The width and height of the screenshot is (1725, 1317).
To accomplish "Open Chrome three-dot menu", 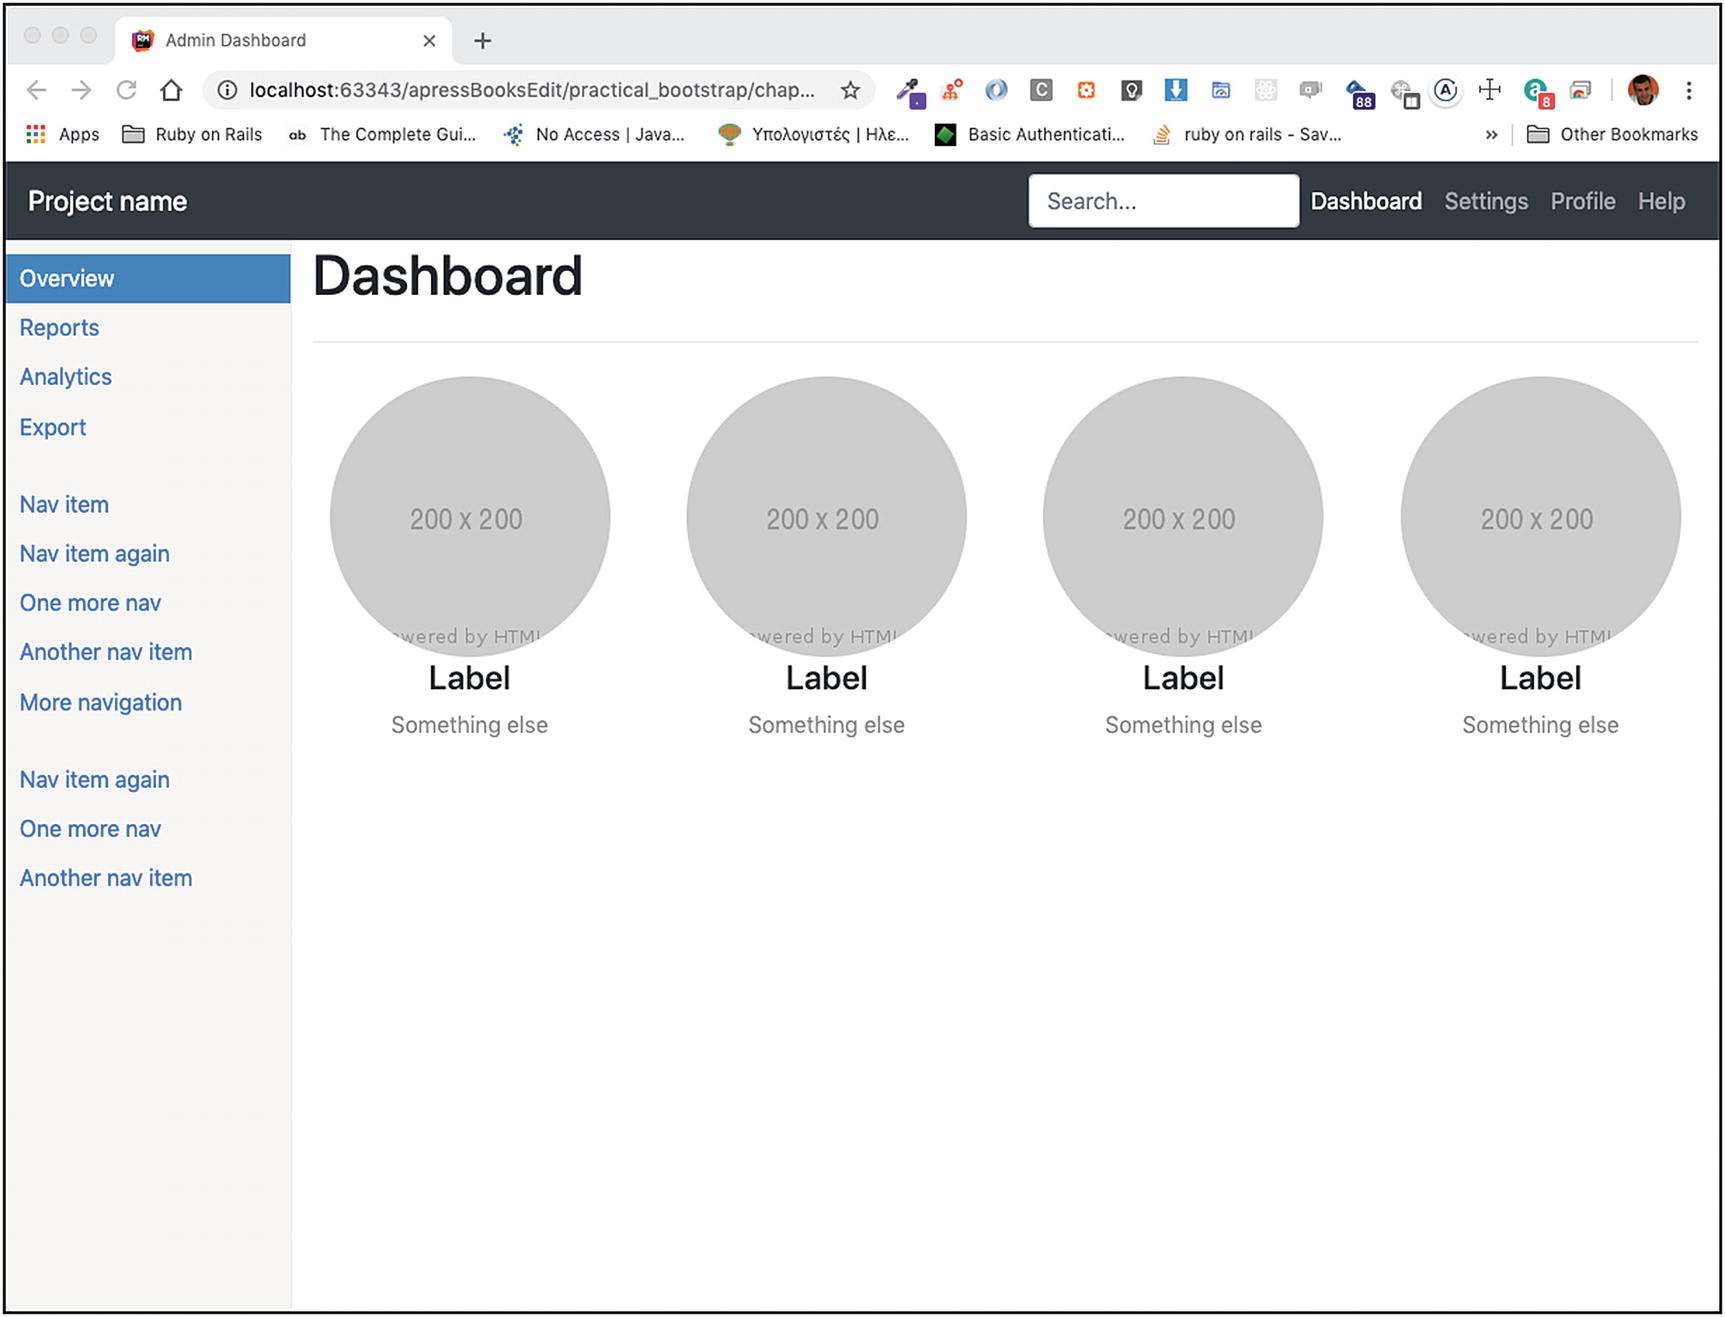I will pyautogui.click(x=1689, y=90).
